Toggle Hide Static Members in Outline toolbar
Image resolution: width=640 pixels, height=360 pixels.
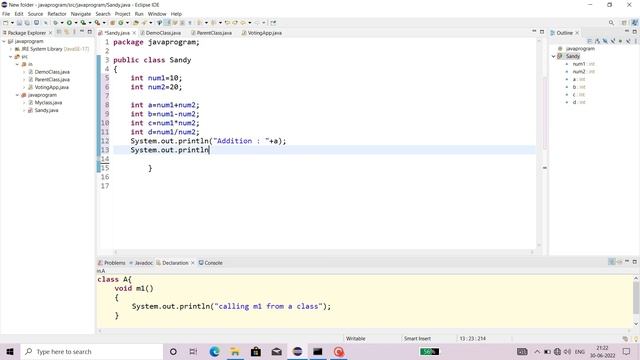coord(613,41)
